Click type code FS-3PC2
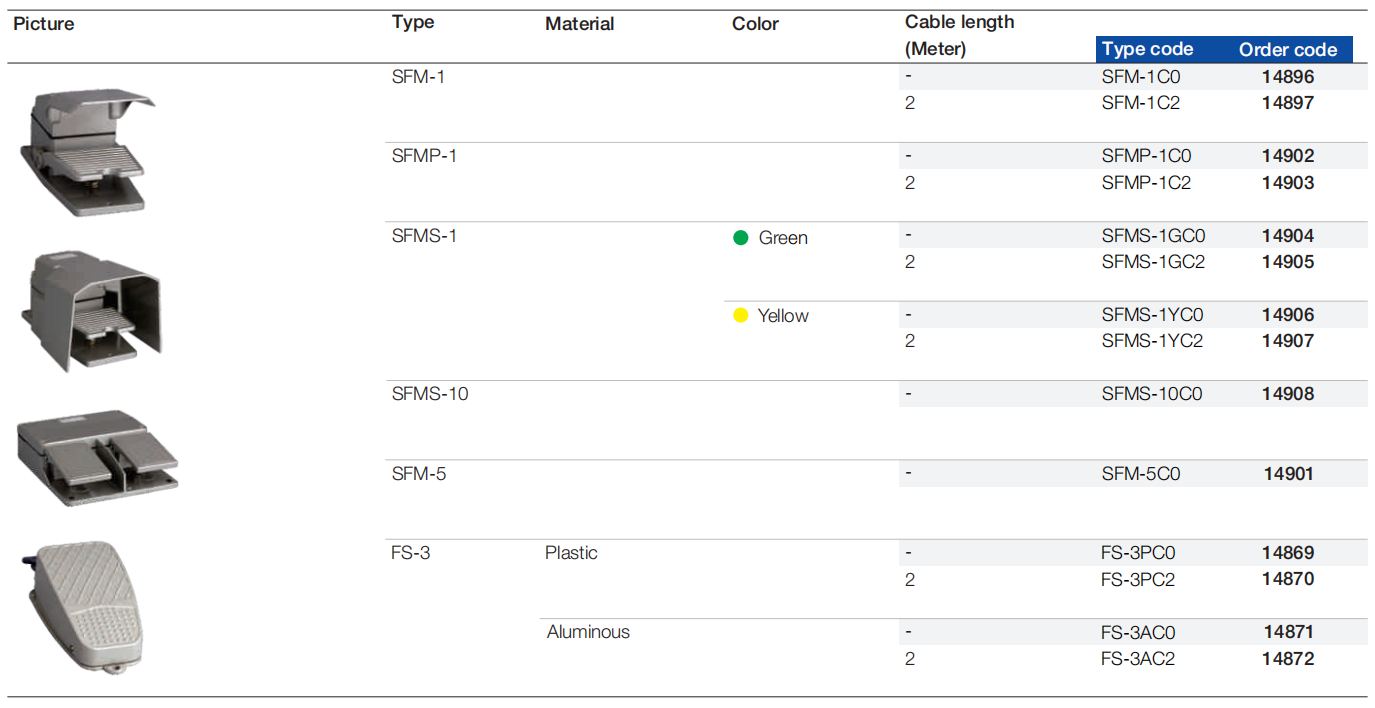This screenshot has width=1375, height=708. click(1138, 579)
